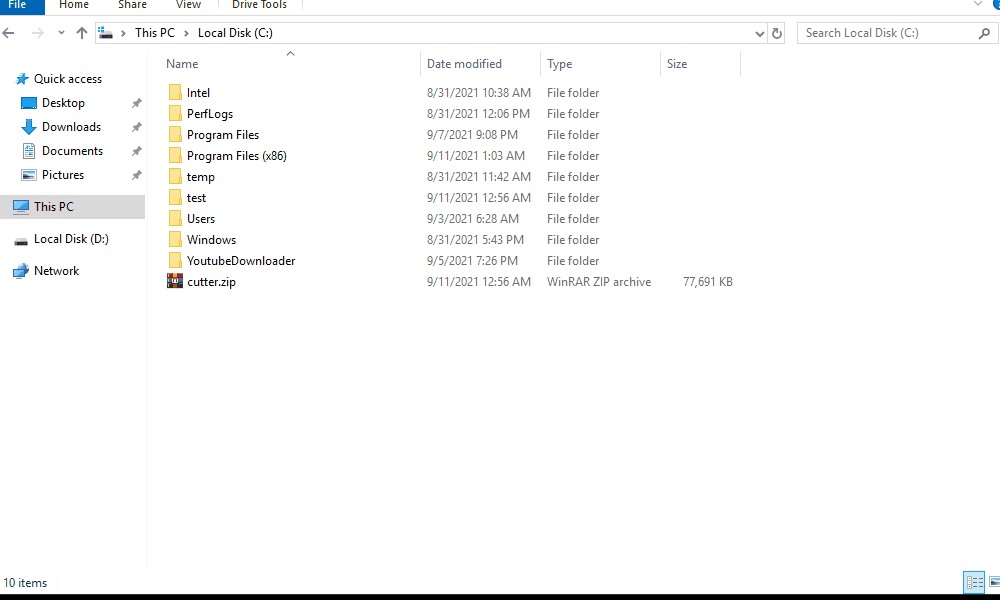This screenshot has width=1000, height=600.
Task: Click the pin icon beside Downloads
Action: point(136,127)
